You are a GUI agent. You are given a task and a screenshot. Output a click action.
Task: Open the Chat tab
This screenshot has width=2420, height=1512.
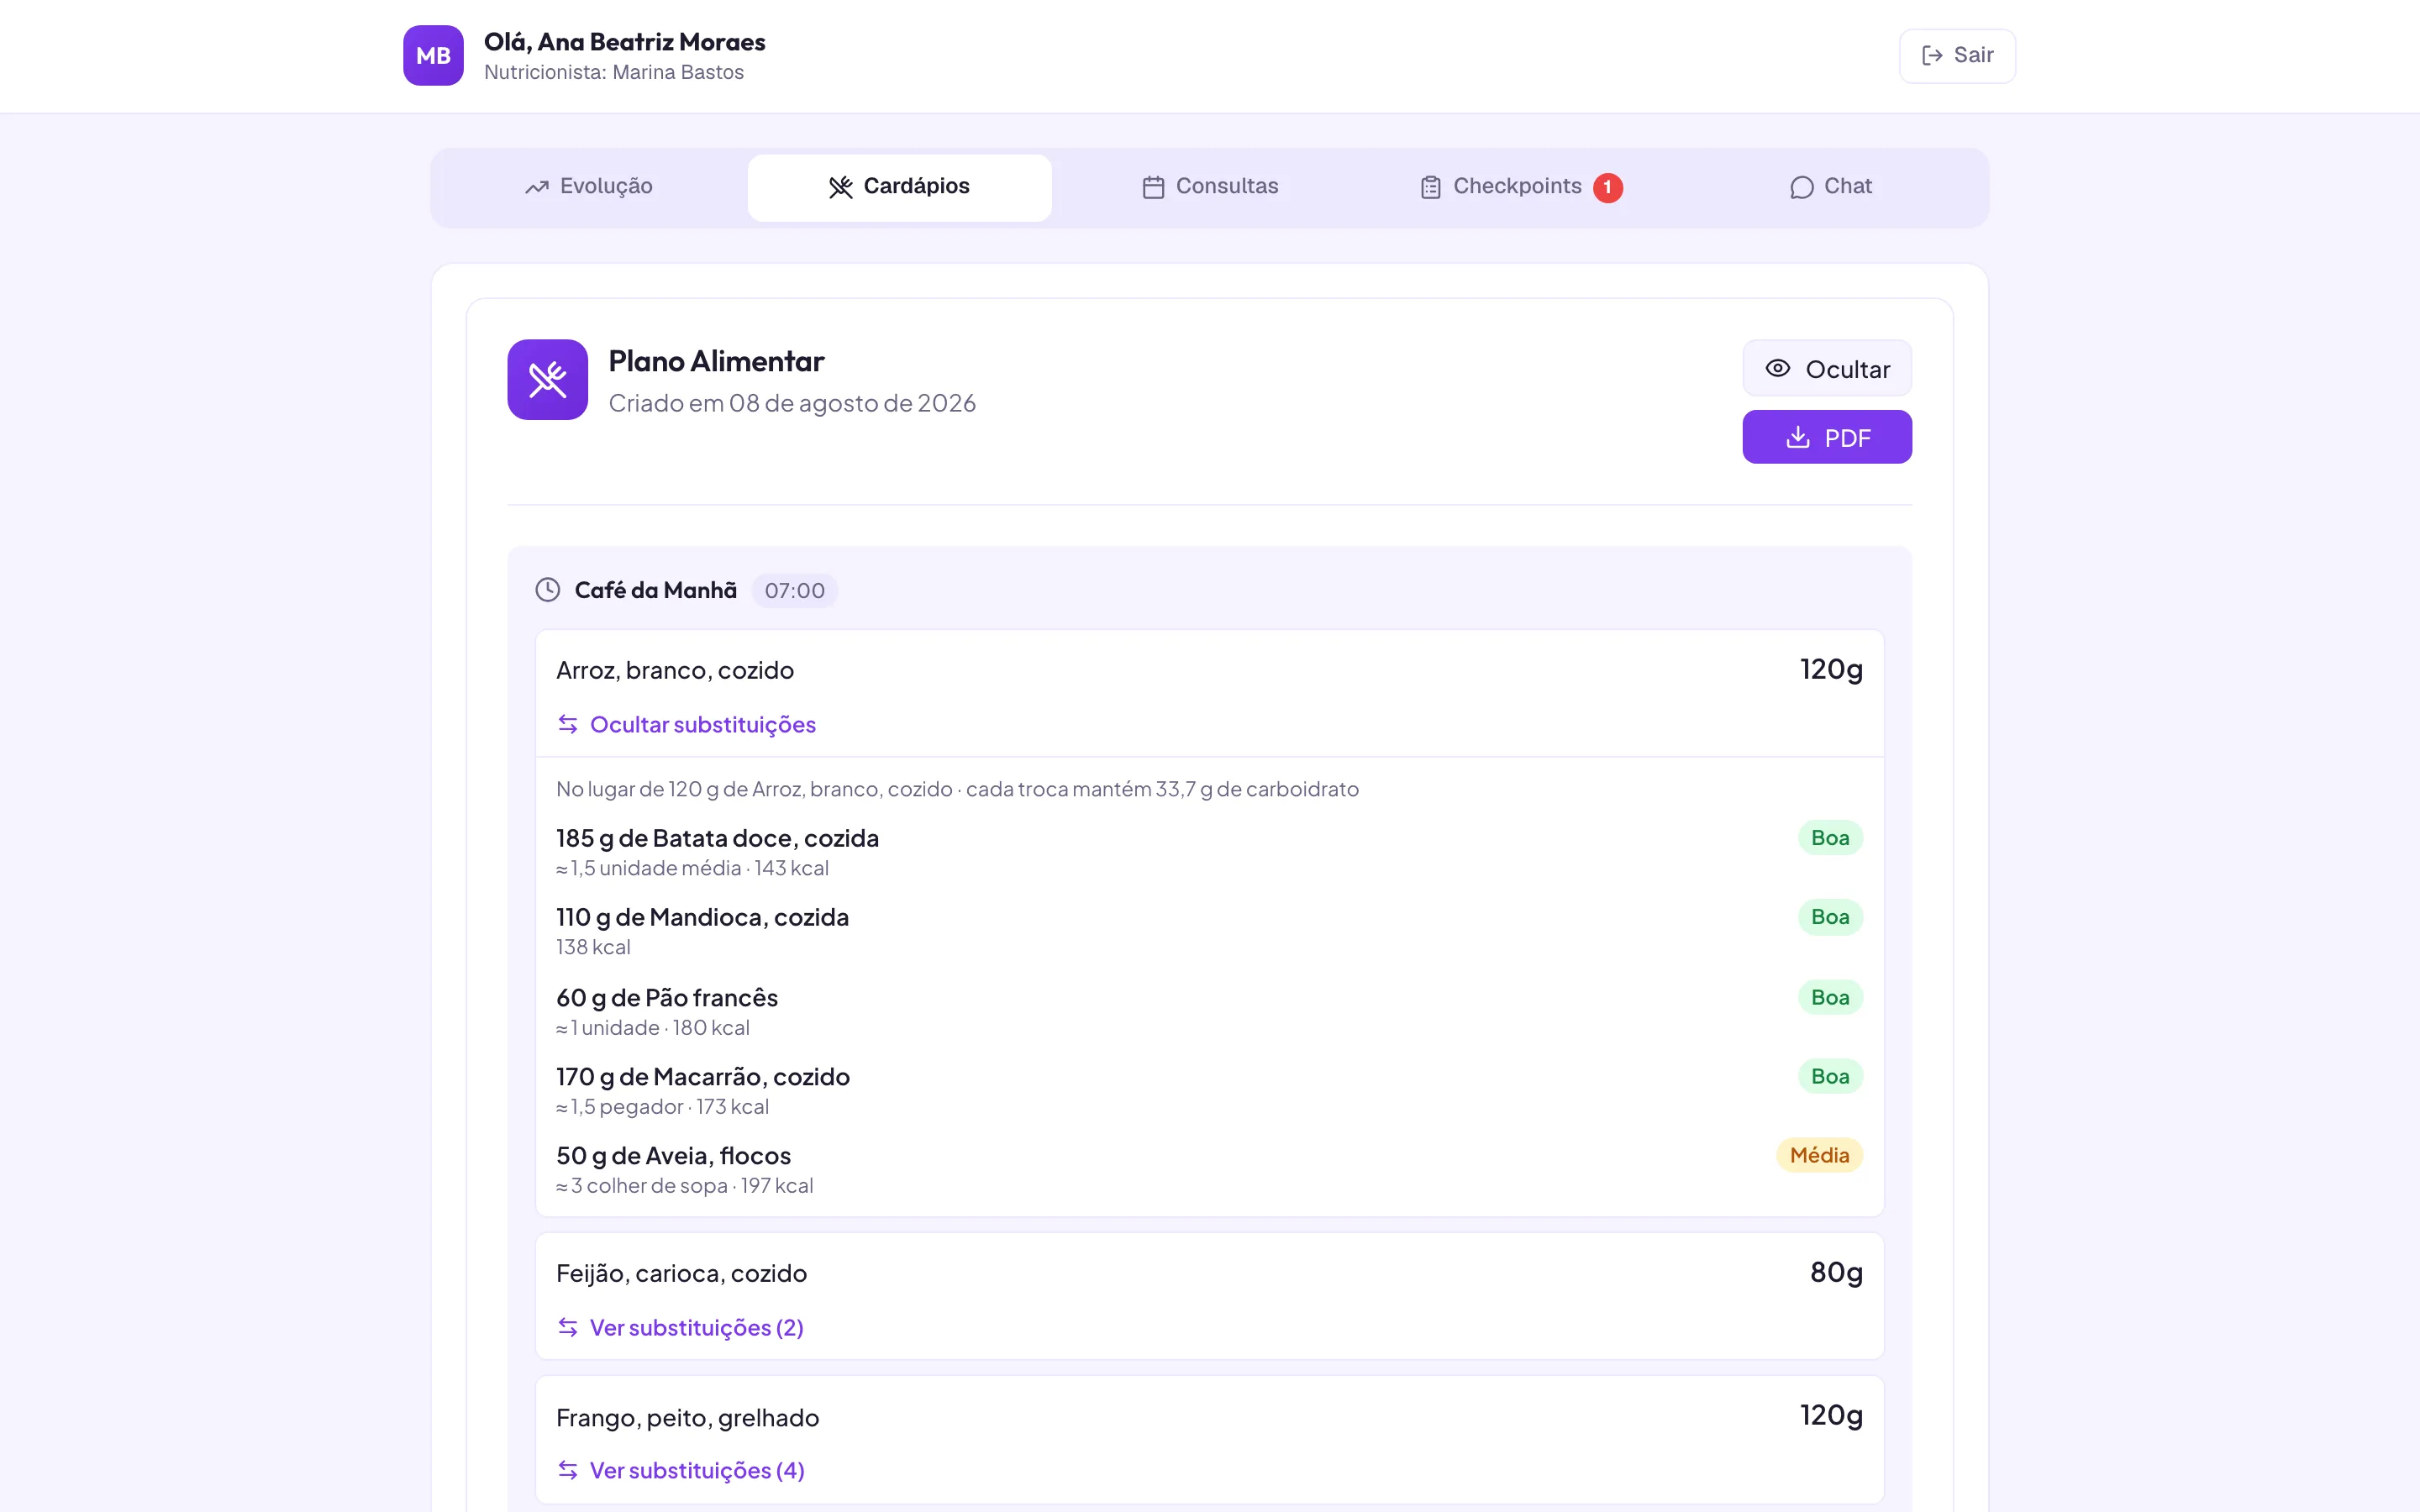[x=1831, y=187]
